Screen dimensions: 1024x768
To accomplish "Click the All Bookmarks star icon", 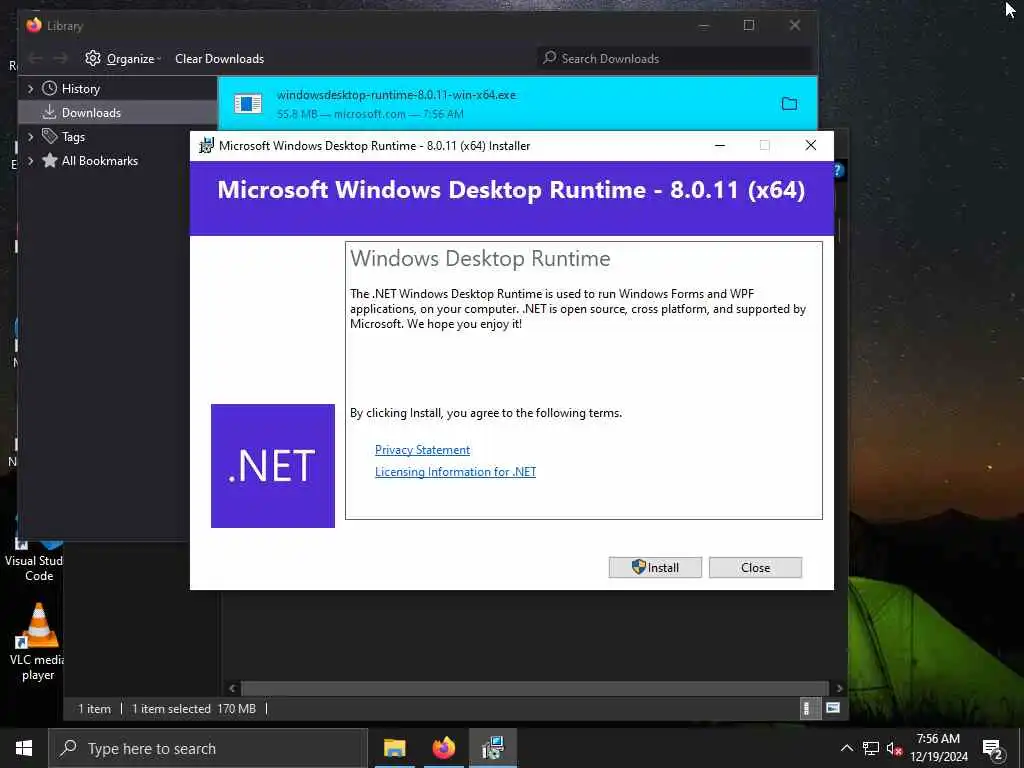I will click(49, 160).
